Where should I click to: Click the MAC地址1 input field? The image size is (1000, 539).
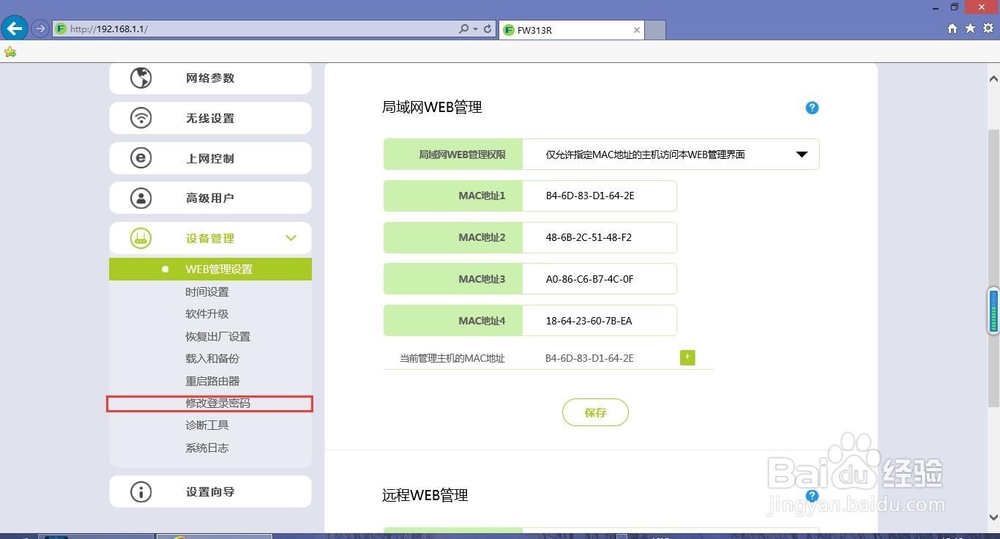tap(599, 196)
